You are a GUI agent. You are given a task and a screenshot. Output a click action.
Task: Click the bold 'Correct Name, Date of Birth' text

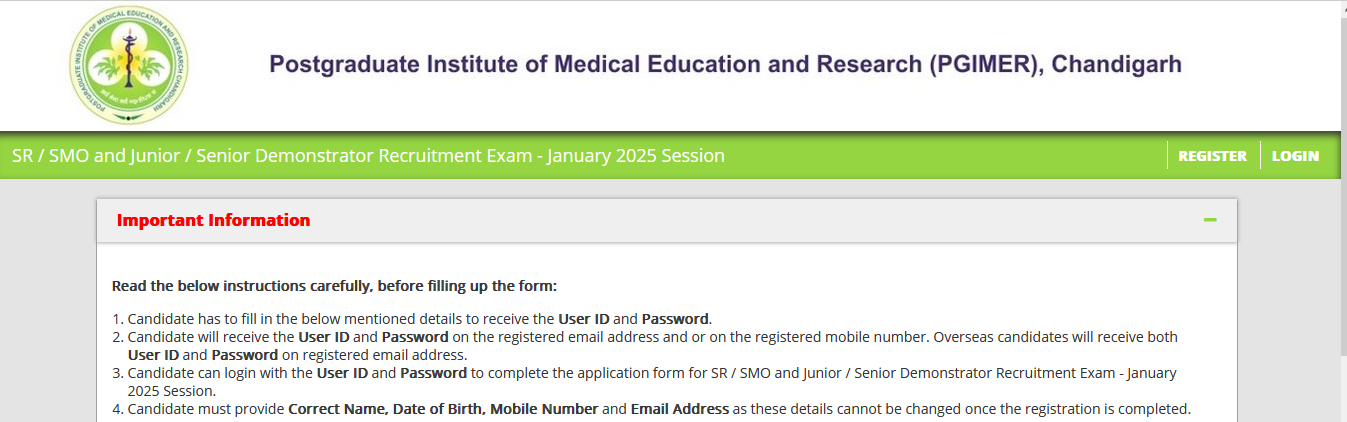[x=387, y=409]
